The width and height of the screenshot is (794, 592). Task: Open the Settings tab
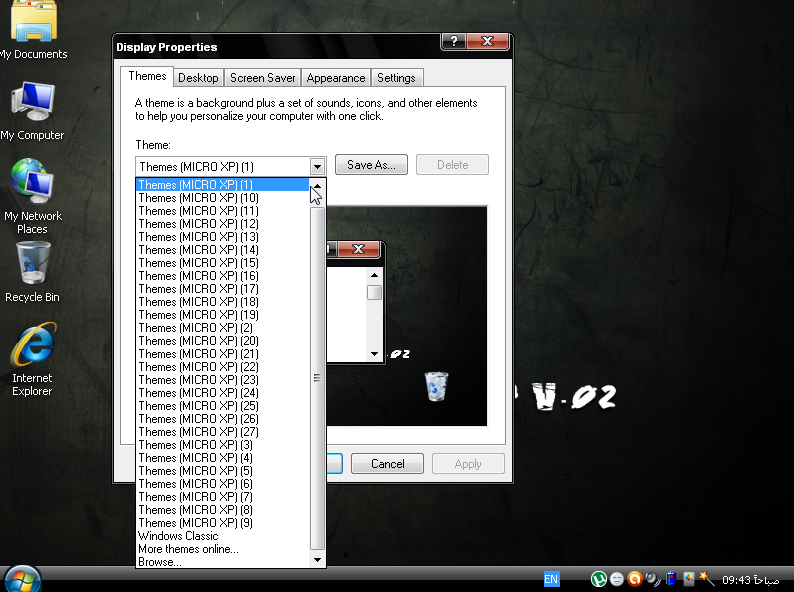396,78
